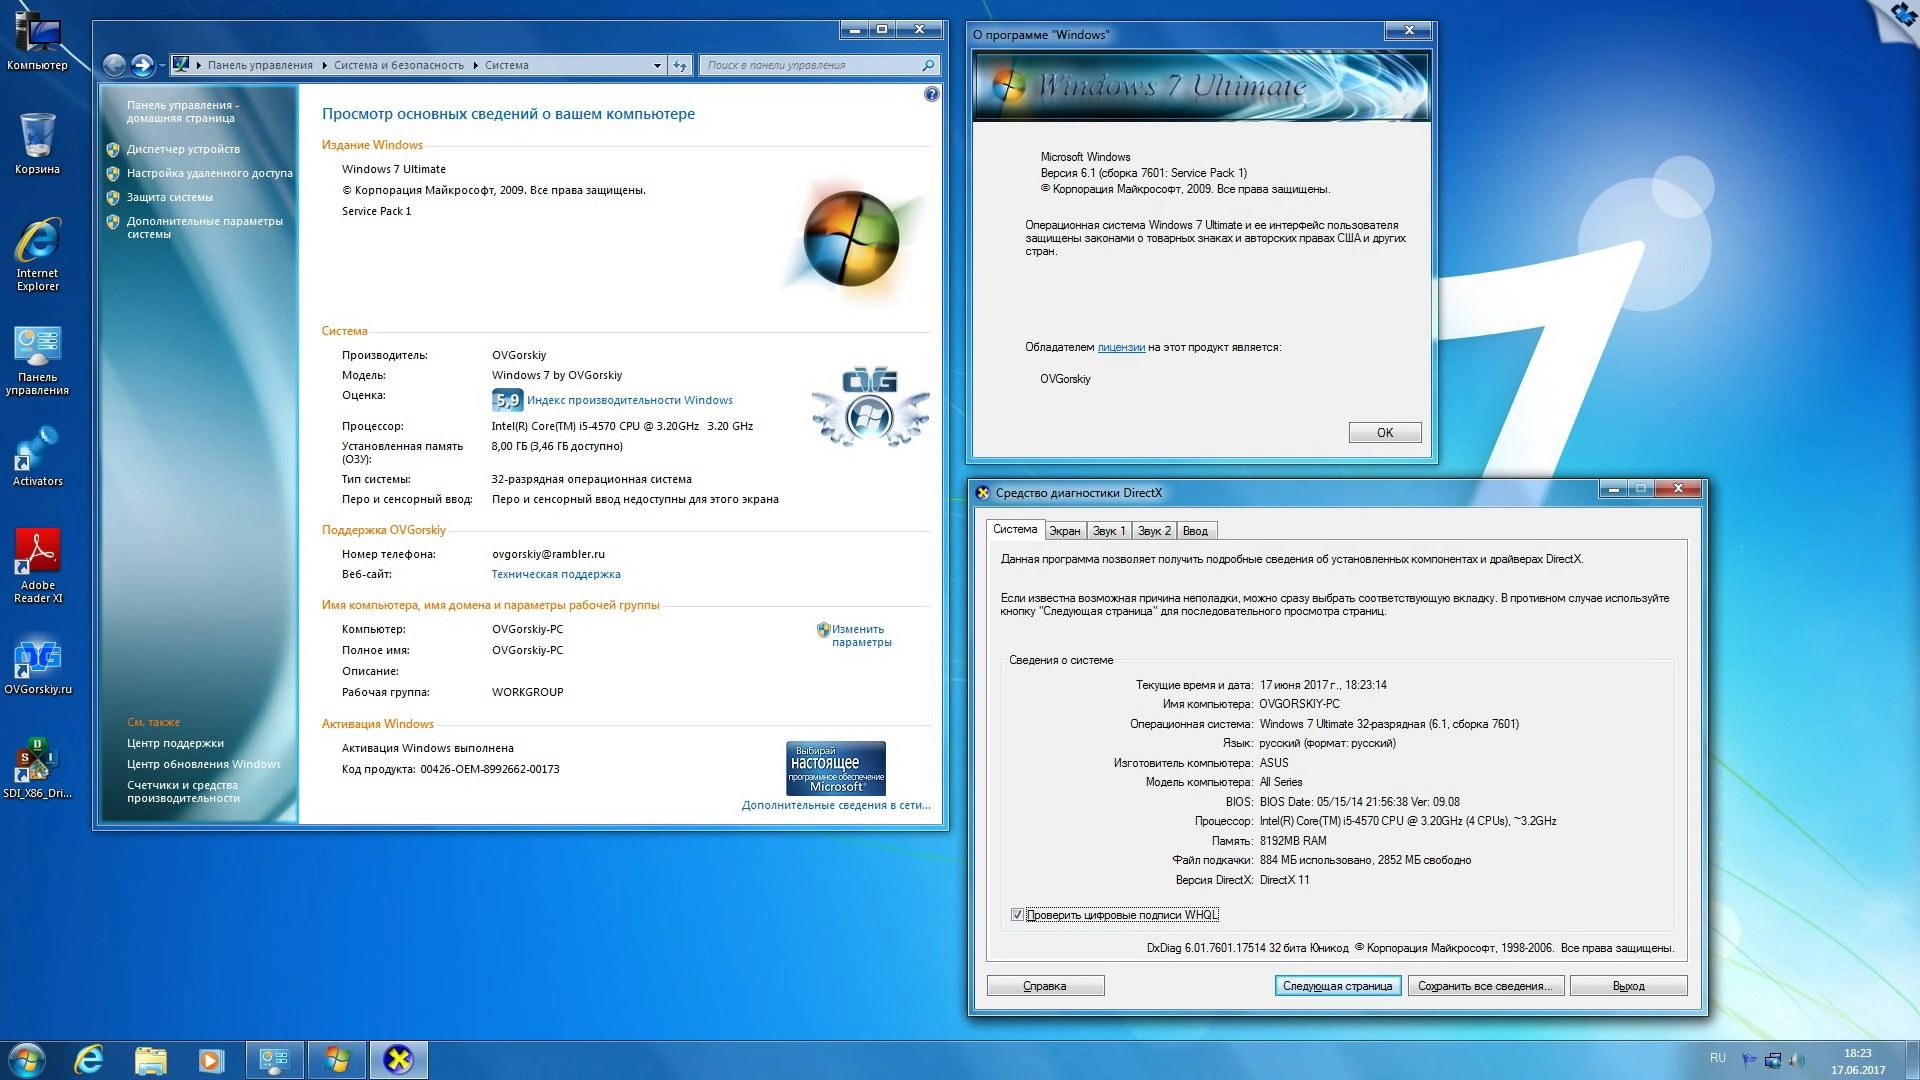Open Индекс производительности Windows link

pos(630,400)
